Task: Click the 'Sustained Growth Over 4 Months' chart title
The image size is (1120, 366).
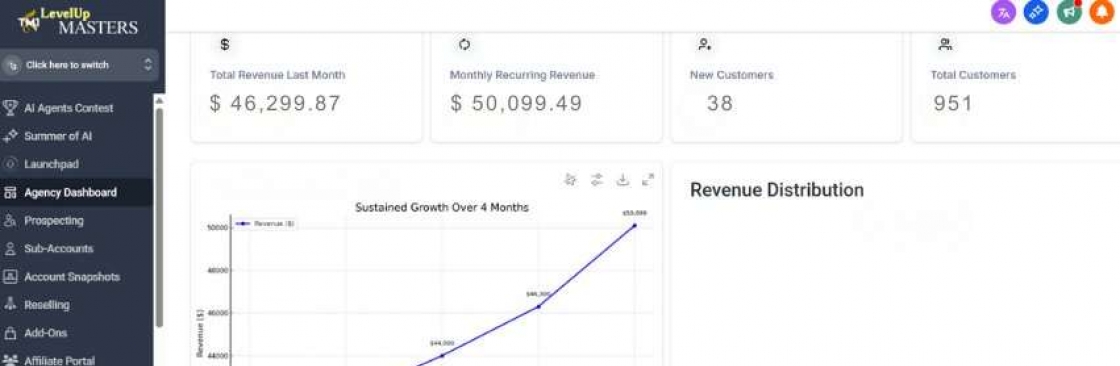Action: tap(441, 208)
